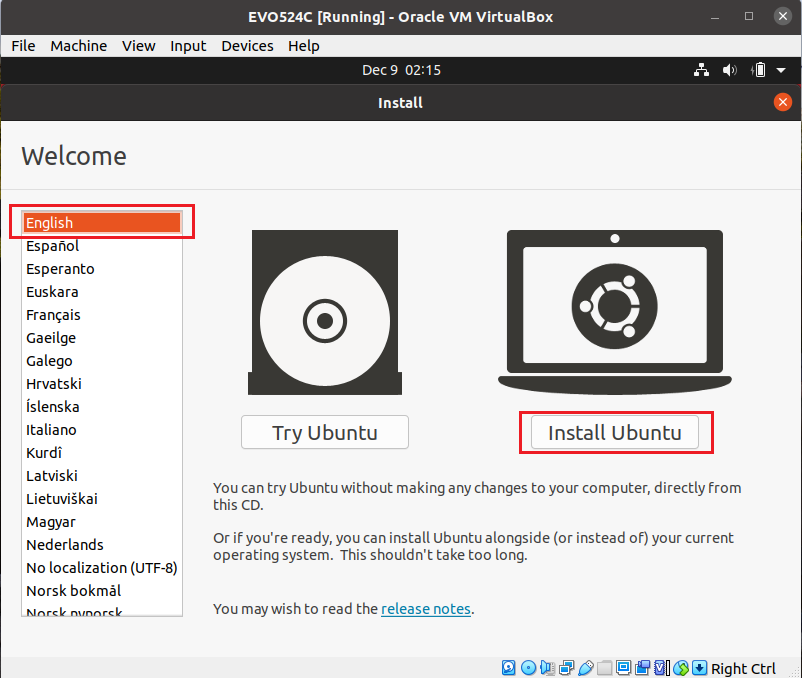Click the hard disk activity icon in status bar
802x678 pixels.
point(508,667)
